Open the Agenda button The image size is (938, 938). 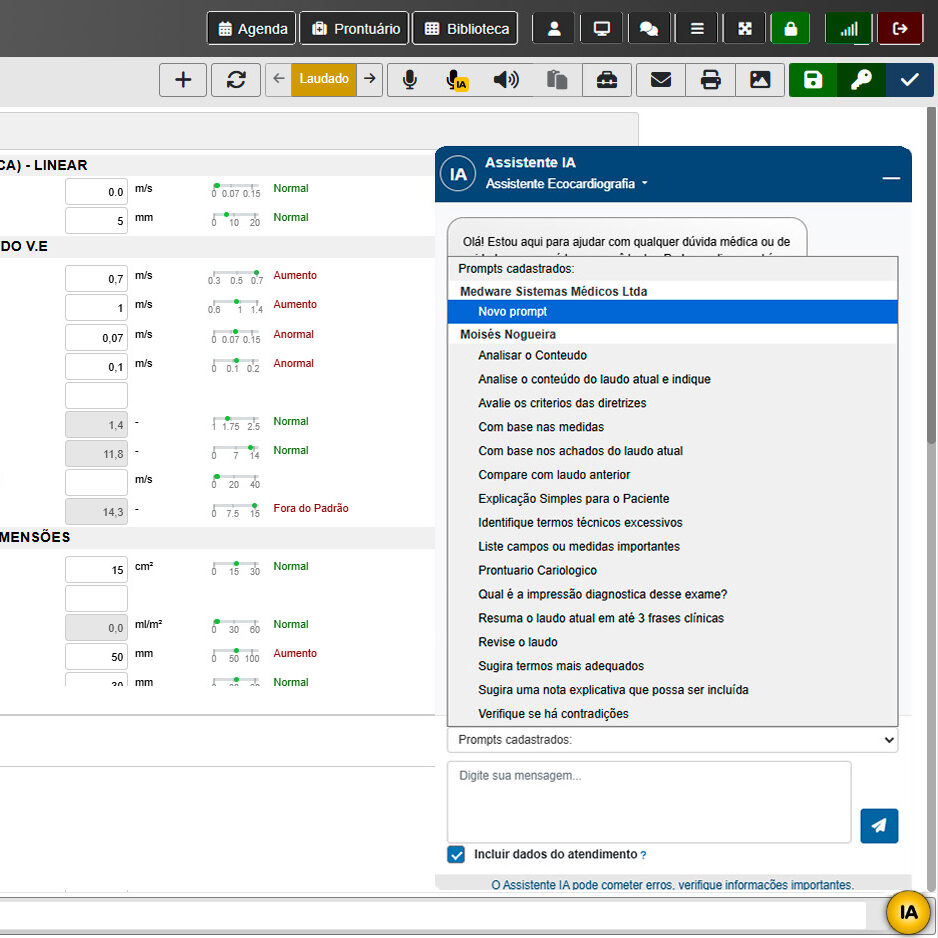coord(253,28)
